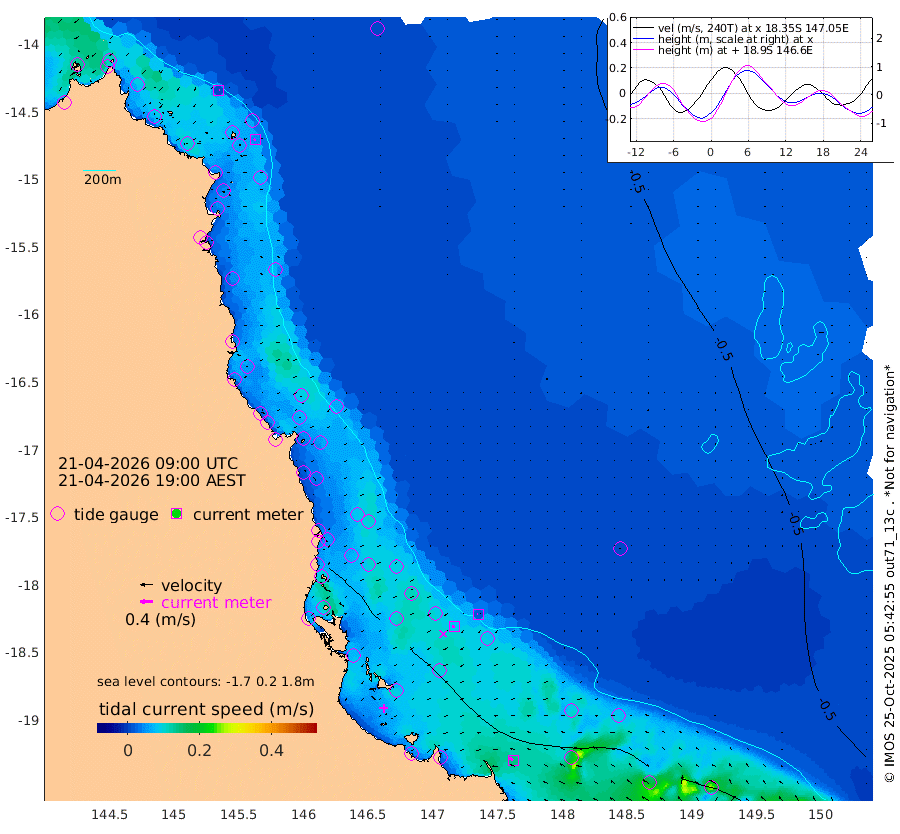Click the isolated offshore tide gauge circle near 148.5E
Screen dimensions: 900x834
point(620,548)
